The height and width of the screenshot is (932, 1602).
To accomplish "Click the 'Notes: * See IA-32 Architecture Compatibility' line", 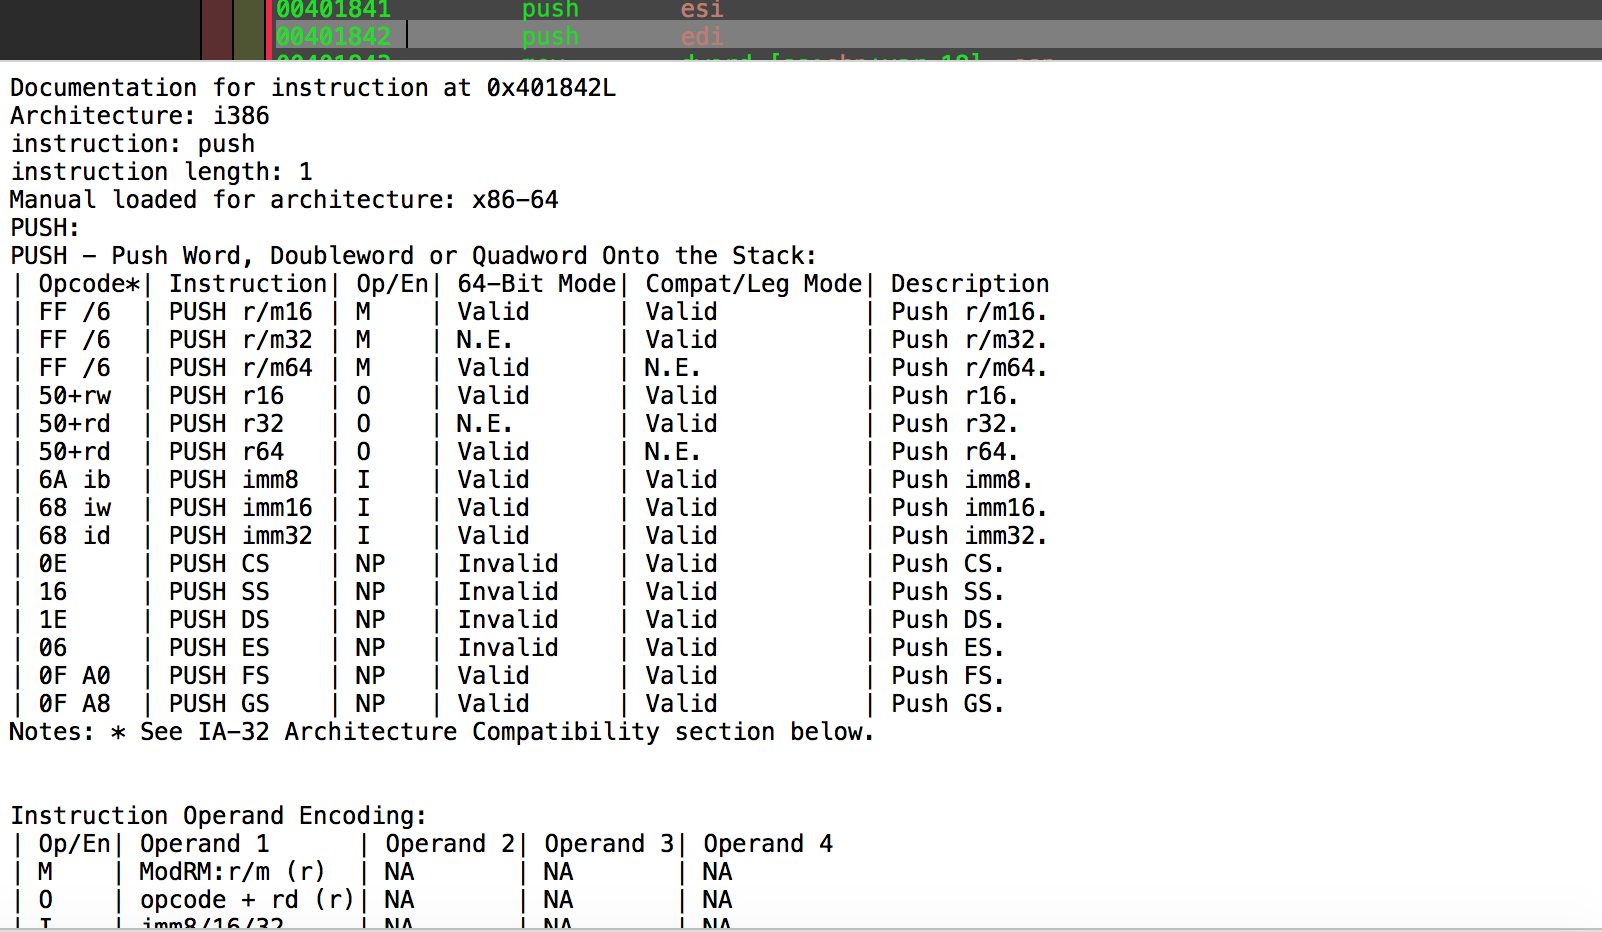I will pyautogui.click(x=442, y=732).
